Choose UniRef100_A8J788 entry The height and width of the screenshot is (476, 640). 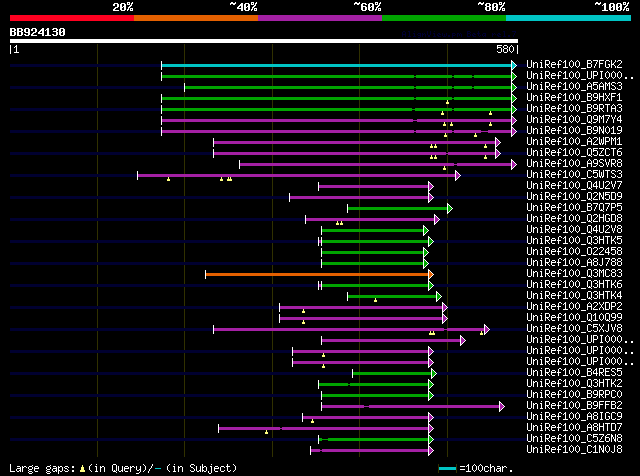pyautogui.click(x=574, y=263)
